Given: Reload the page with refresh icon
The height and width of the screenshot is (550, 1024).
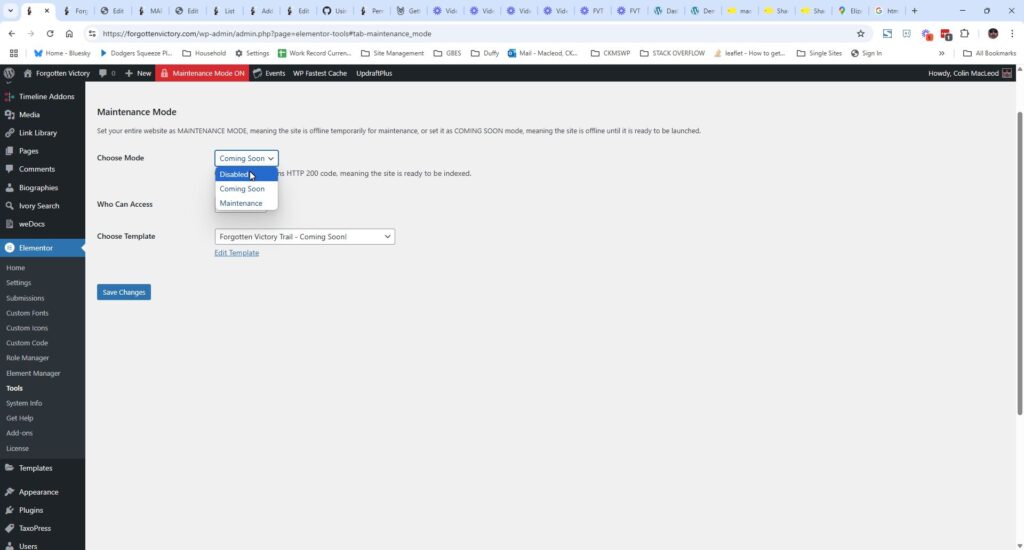Looking at the screenshot, I should coord(50,33).
